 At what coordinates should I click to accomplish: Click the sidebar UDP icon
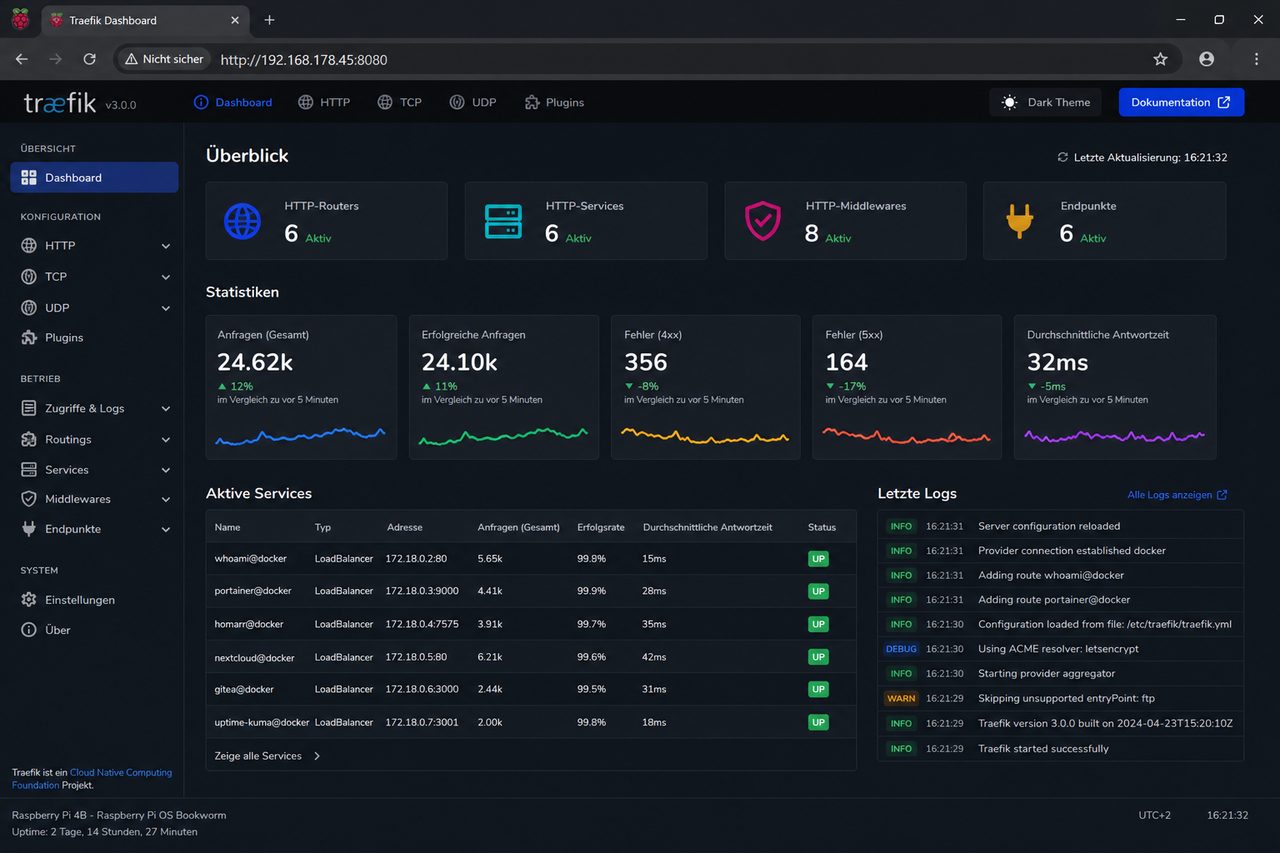pyautogui.click(x=28, y=307)
